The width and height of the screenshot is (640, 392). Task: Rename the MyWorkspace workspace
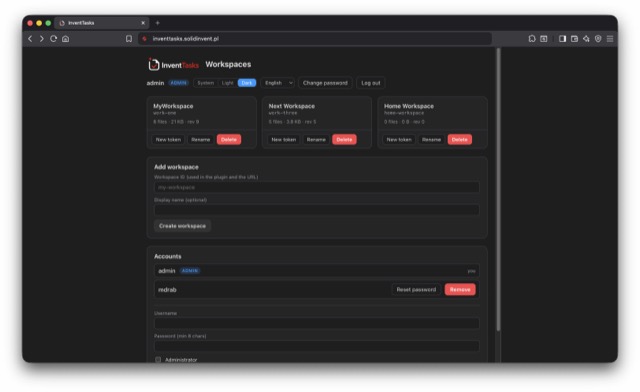200,140
